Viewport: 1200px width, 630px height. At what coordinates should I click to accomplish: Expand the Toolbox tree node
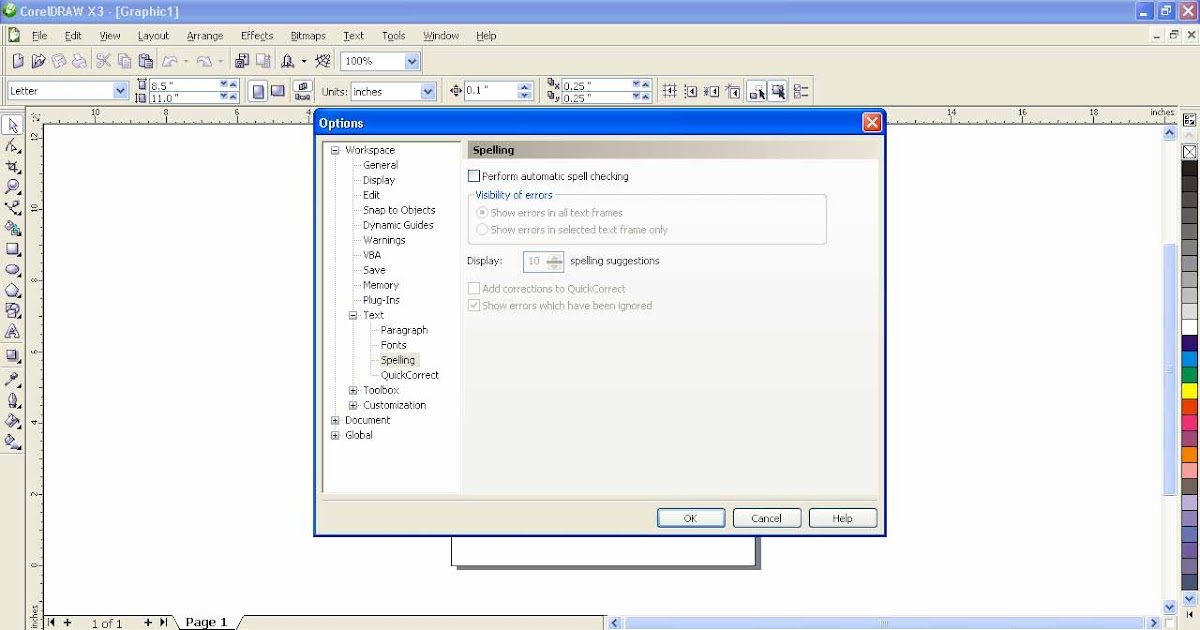coord(353,390)
